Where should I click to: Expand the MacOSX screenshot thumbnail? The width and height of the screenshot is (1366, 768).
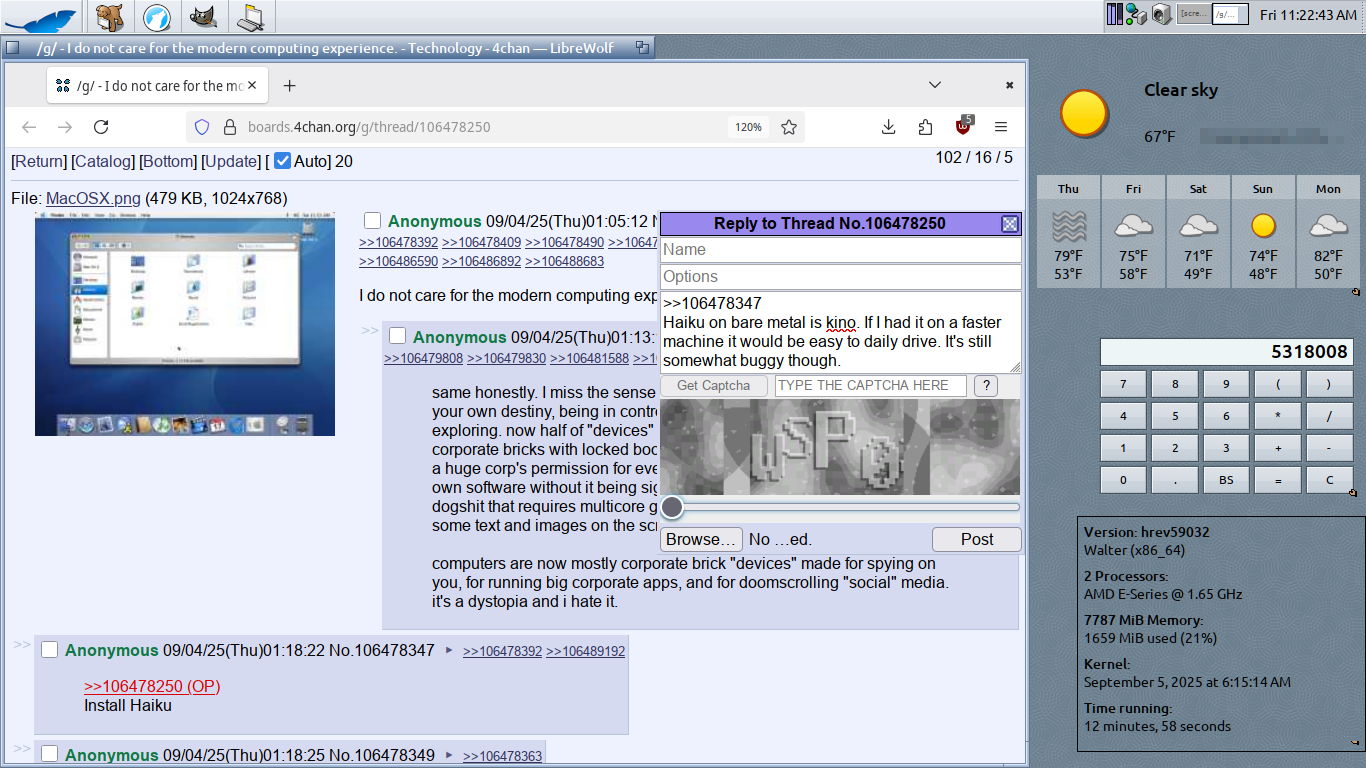[185, 324]
